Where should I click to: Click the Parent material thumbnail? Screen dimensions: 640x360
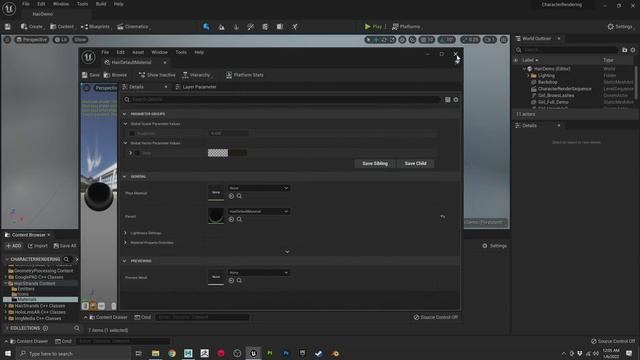click(216, 216)
